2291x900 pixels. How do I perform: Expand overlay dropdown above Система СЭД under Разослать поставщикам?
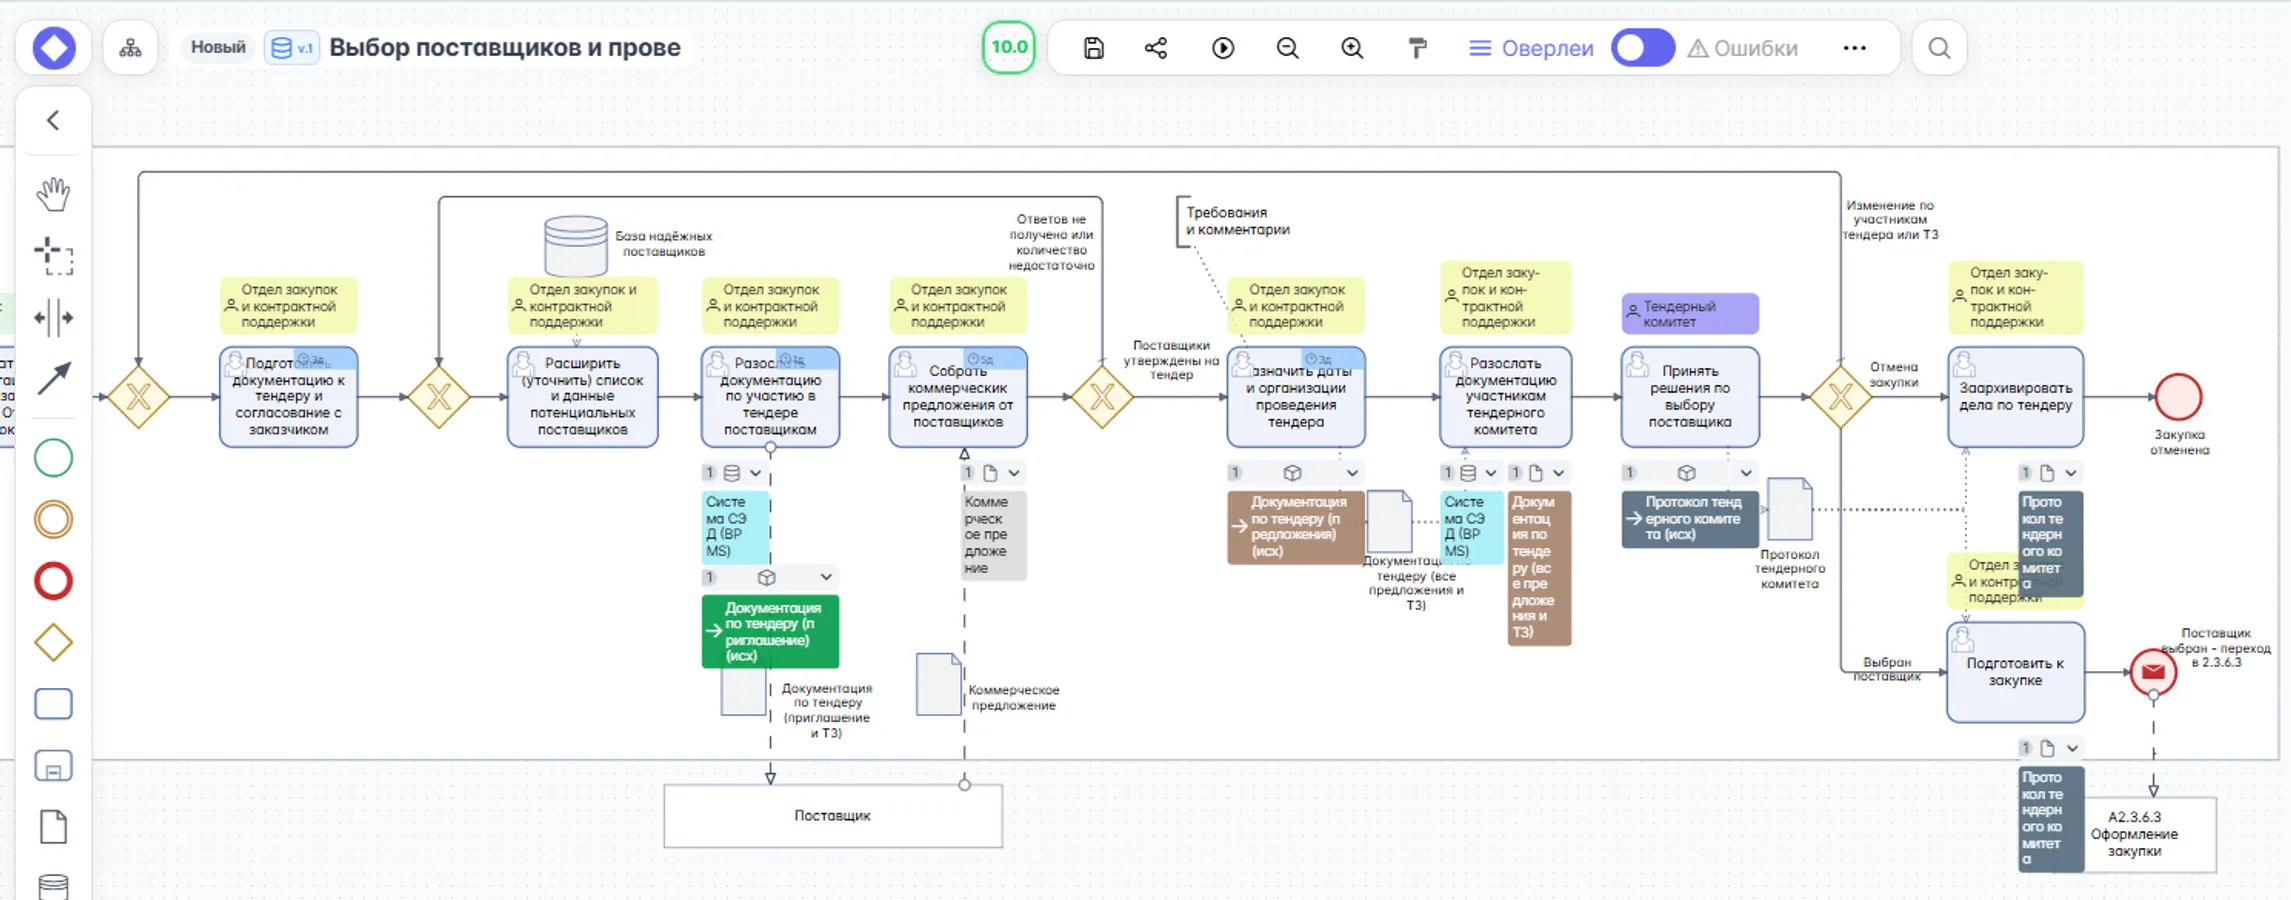click(x=756, y=473)
